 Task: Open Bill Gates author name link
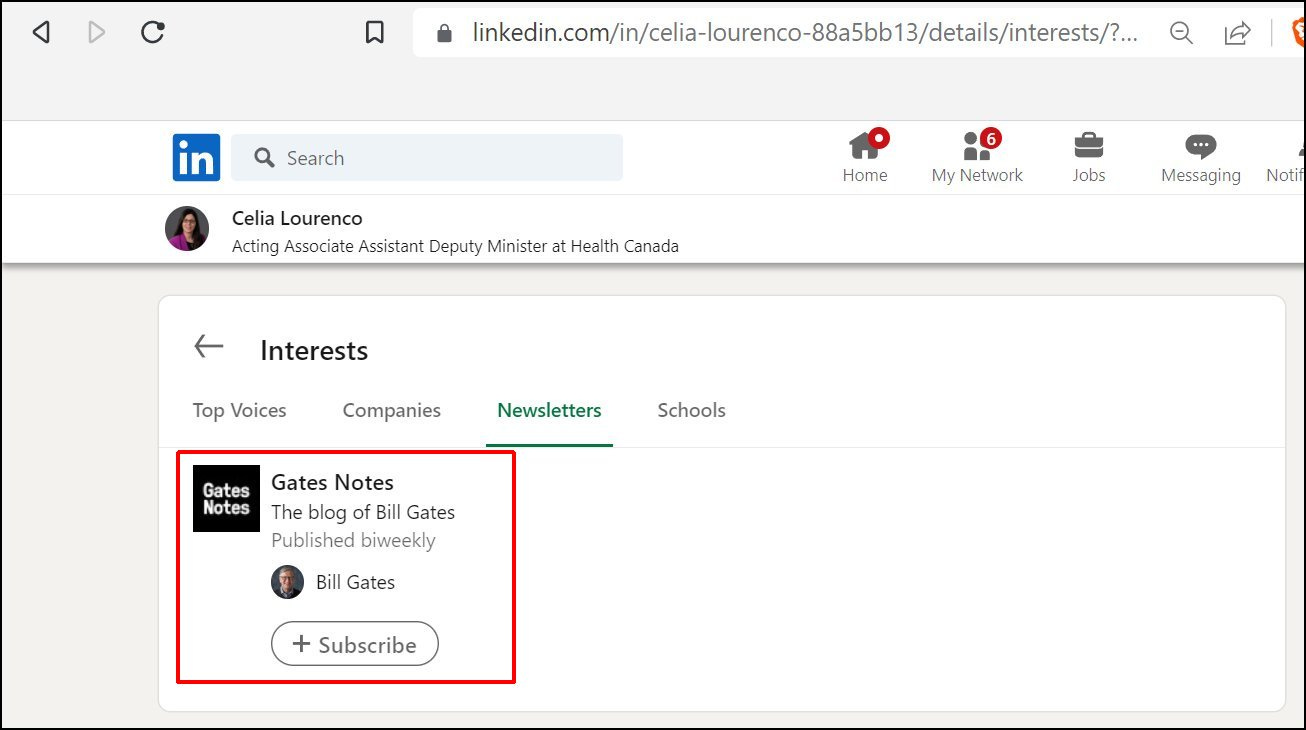click(x=355, y=582)
